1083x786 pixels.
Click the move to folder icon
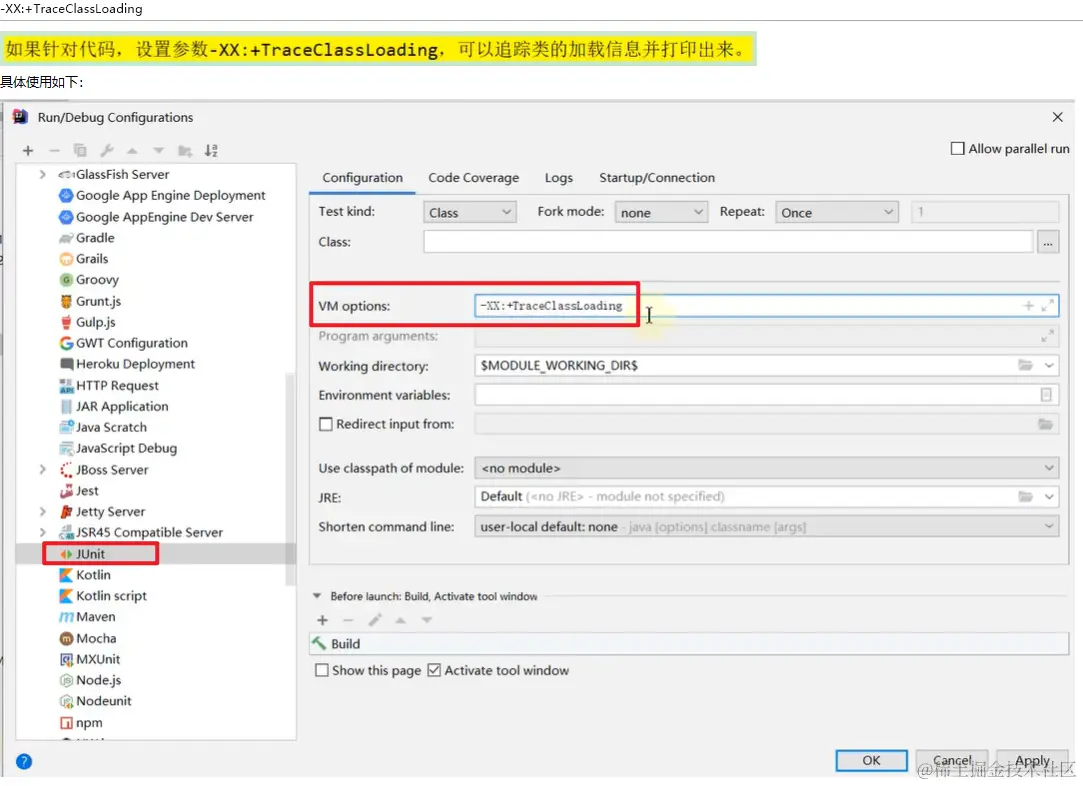pos(185,151)
